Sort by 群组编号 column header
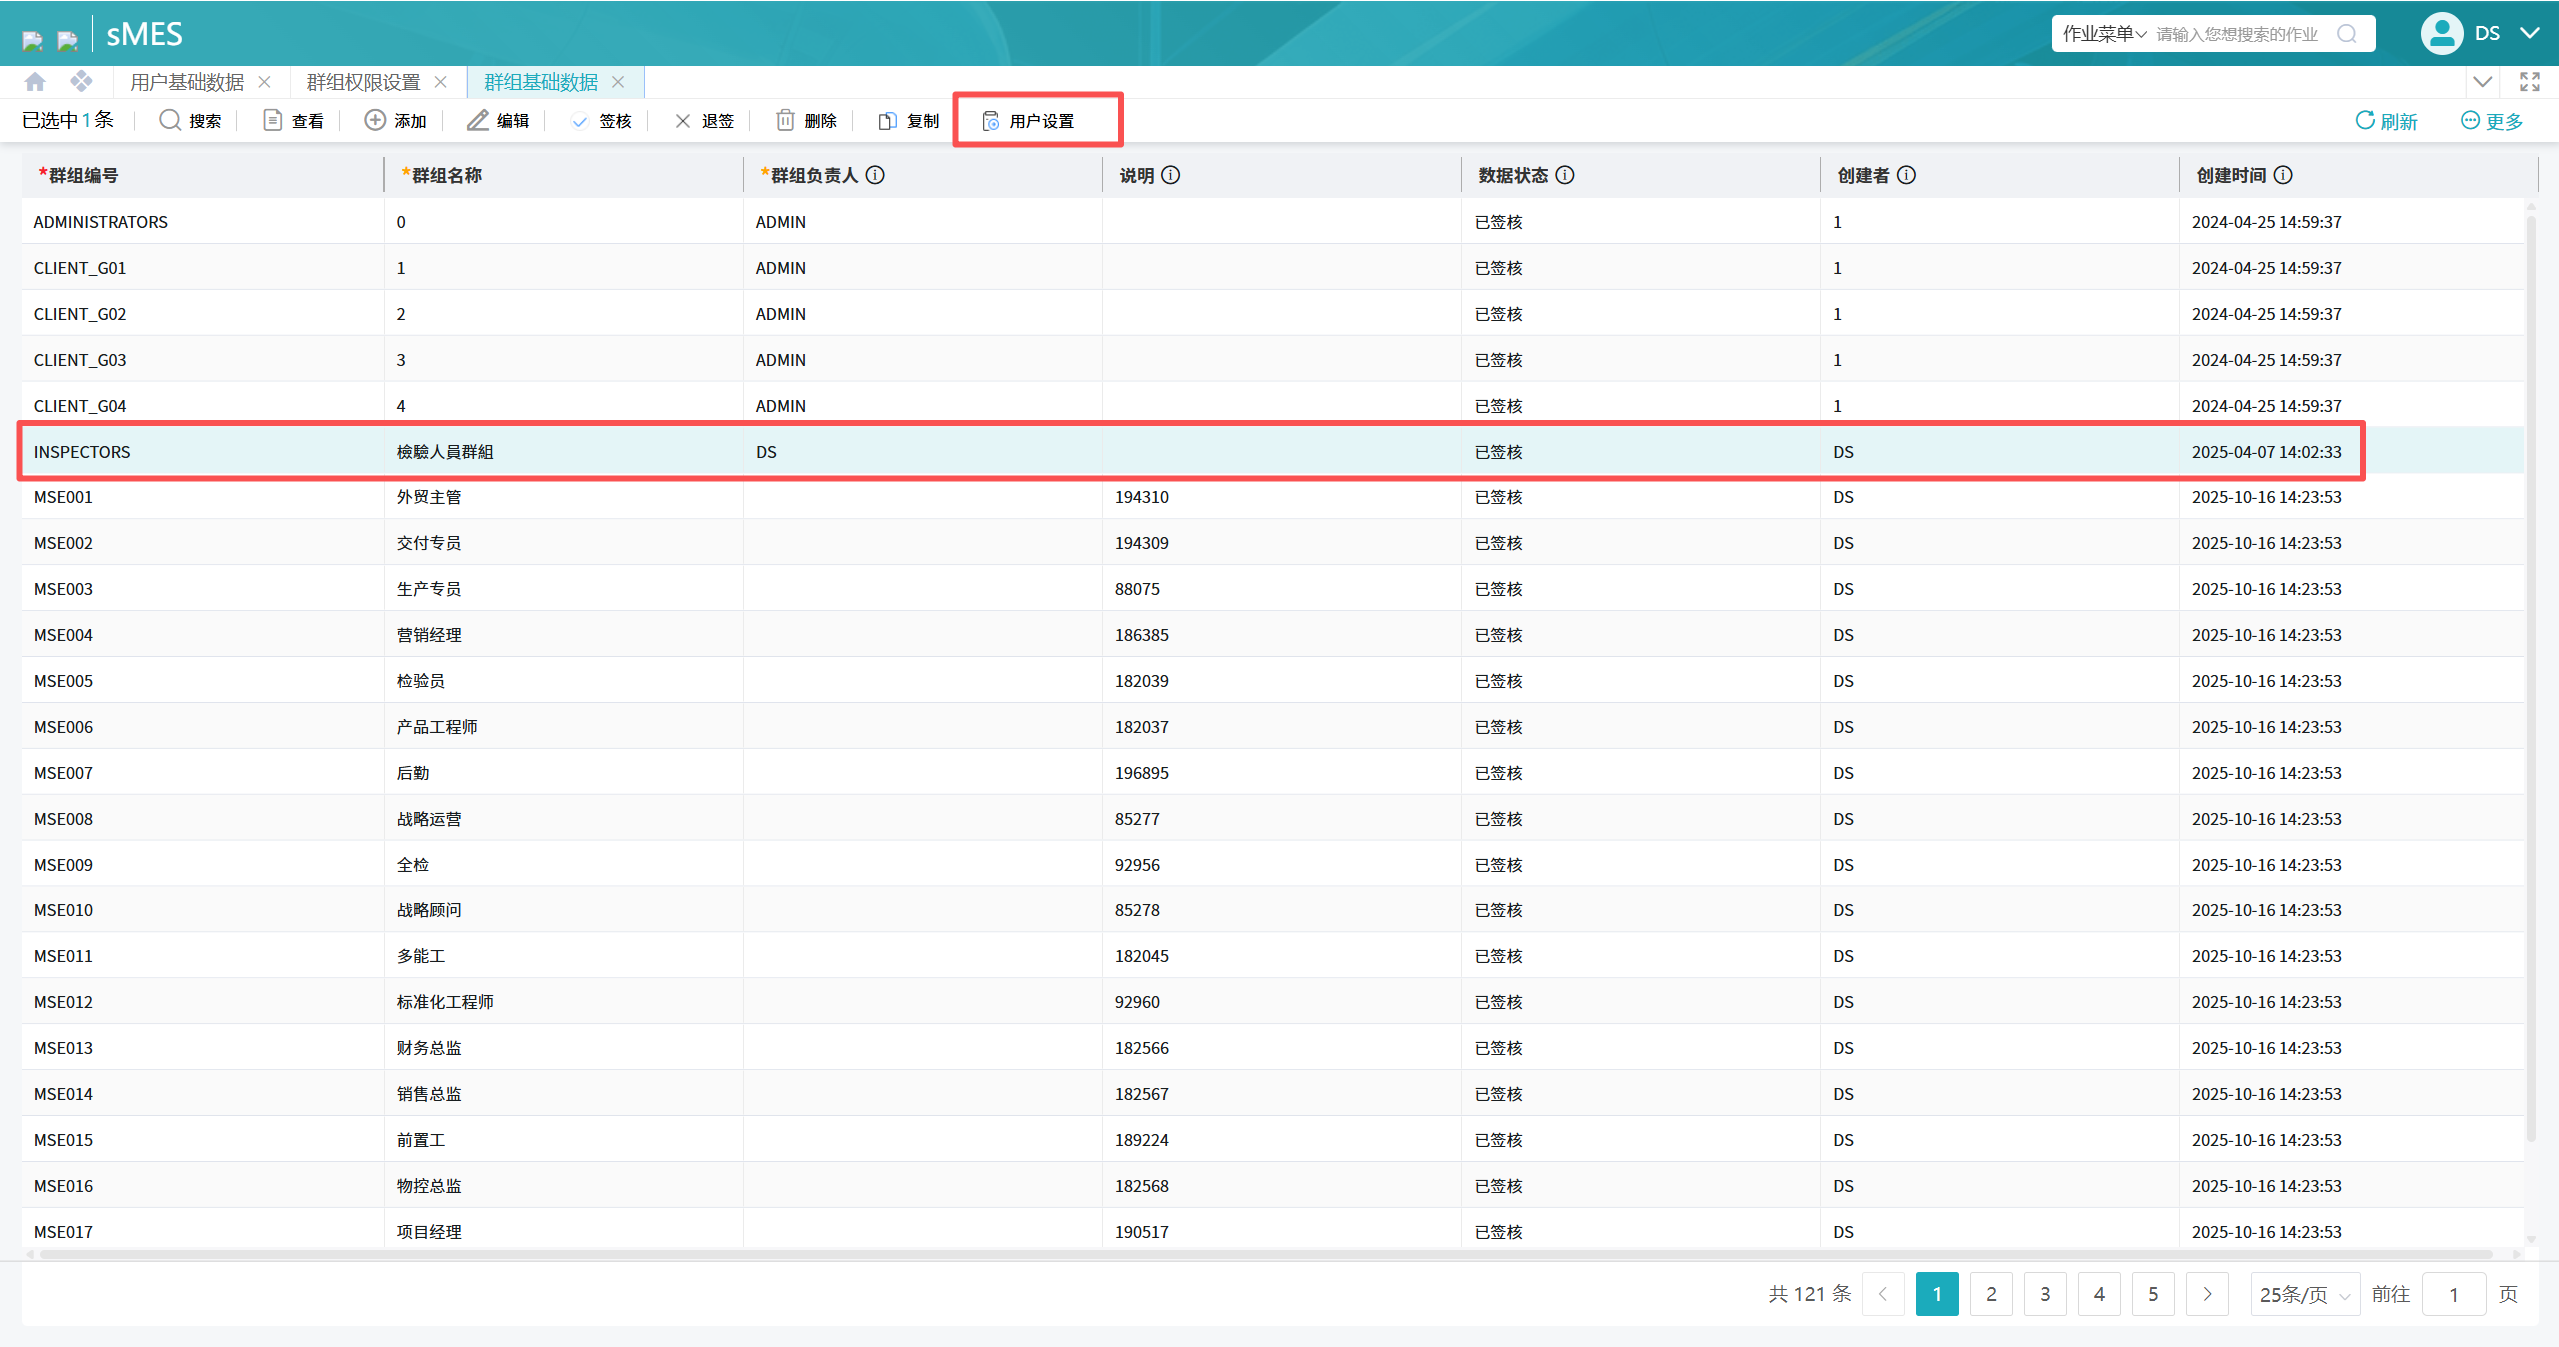Viewport: 2559px width, 1347px height. pyautogui.click(x=202, y=175)
